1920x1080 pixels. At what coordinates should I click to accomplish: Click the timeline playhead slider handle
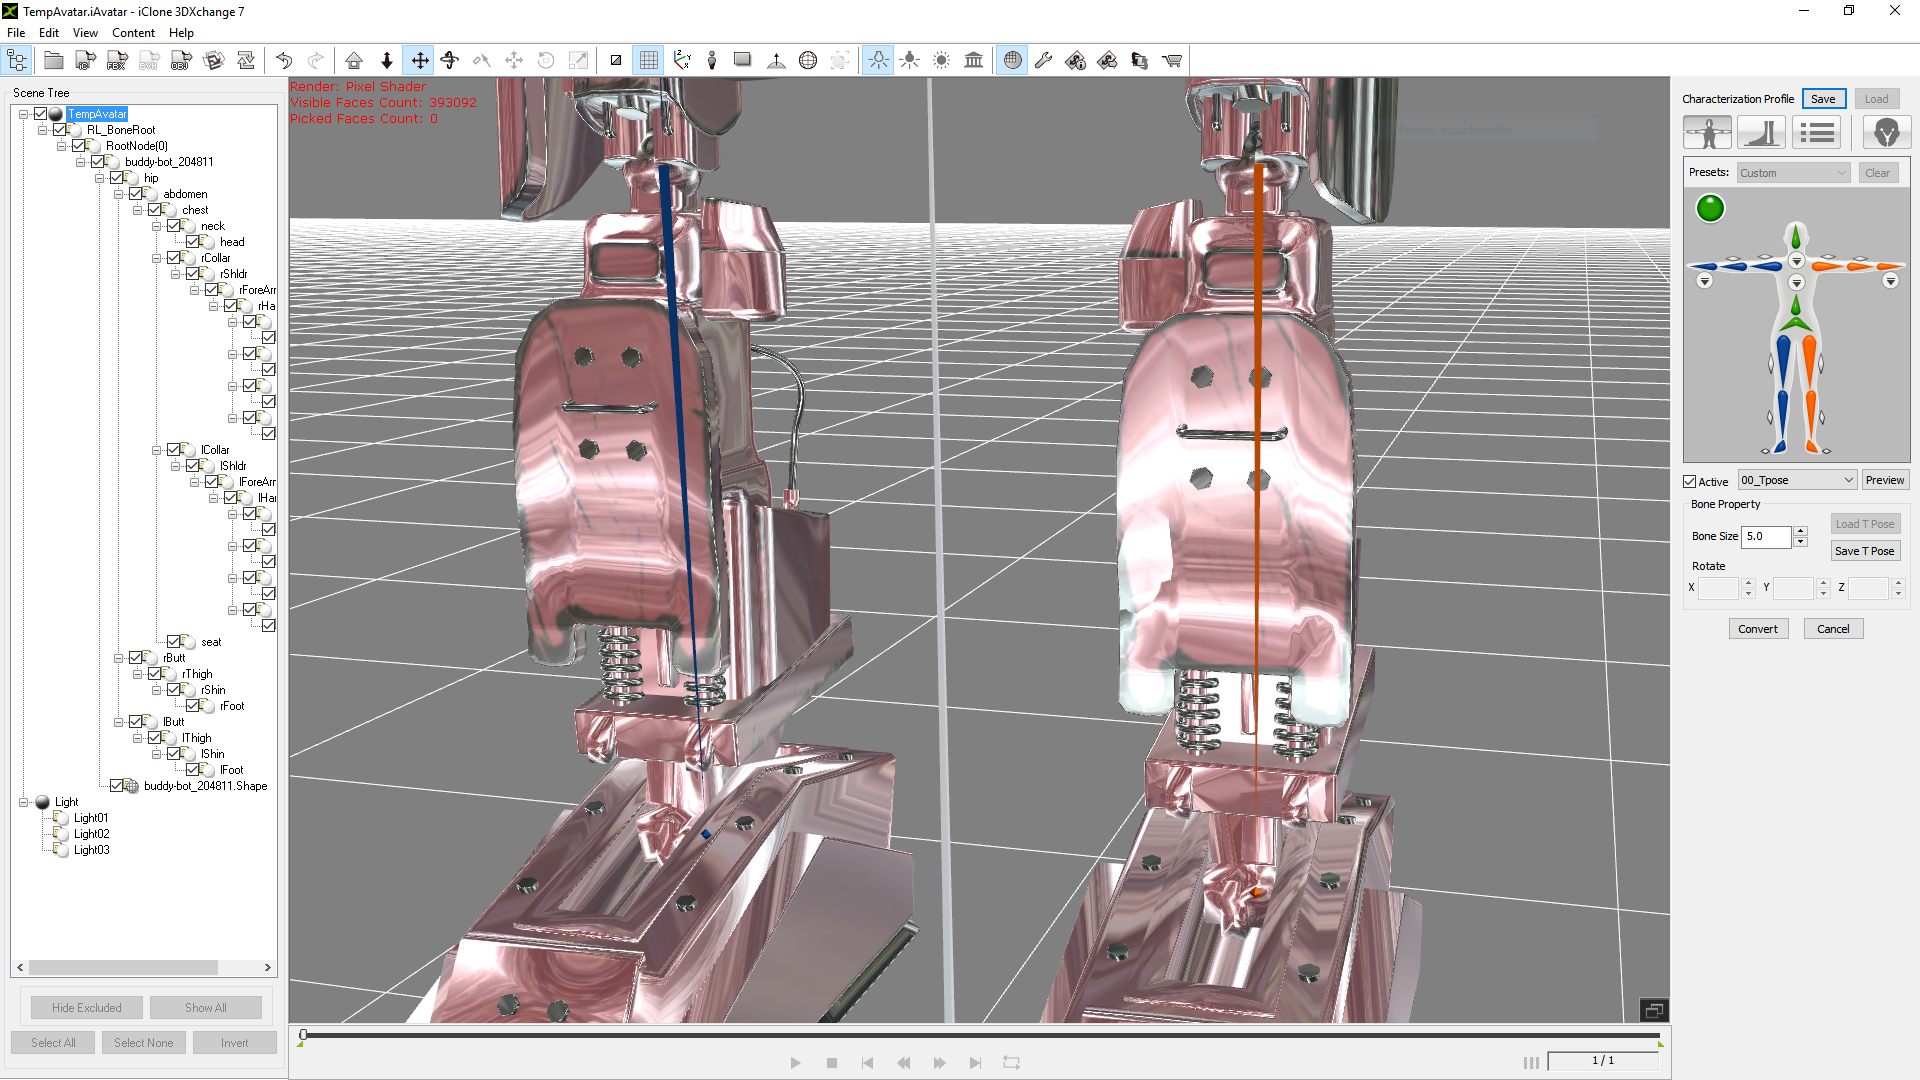[303, 1035]
